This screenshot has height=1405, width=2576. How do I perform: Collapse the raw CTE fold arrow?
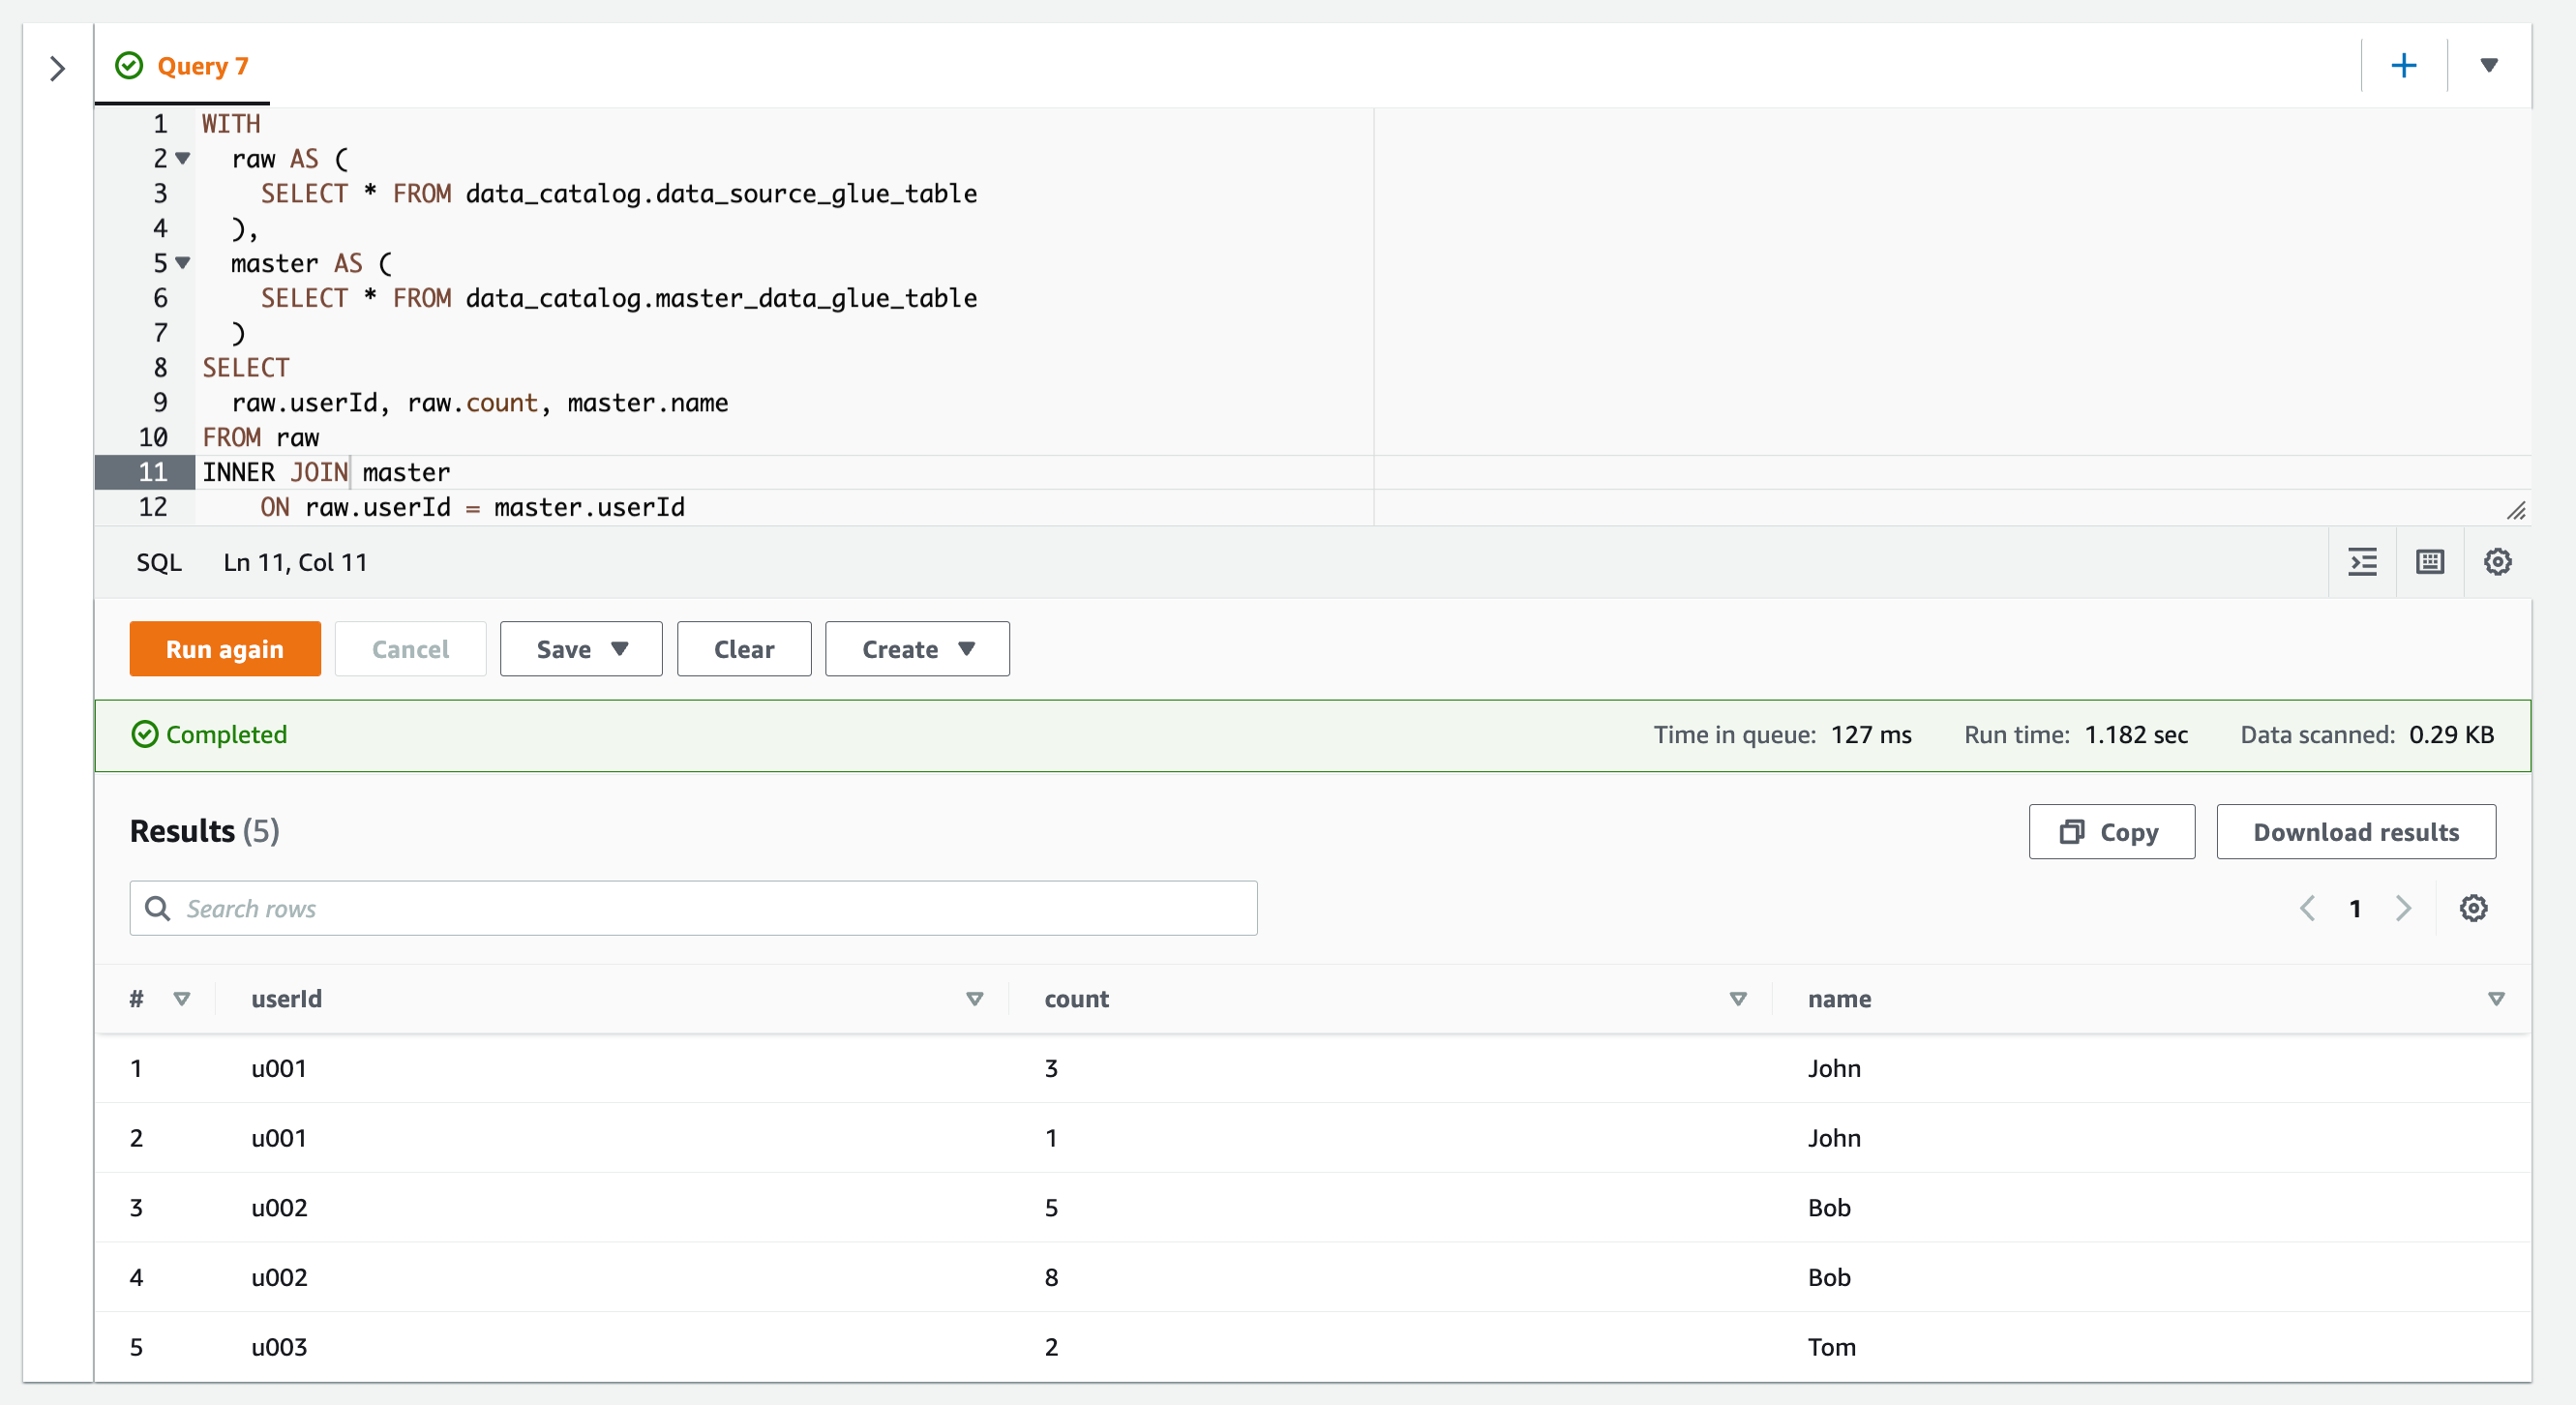coord(183,158)
